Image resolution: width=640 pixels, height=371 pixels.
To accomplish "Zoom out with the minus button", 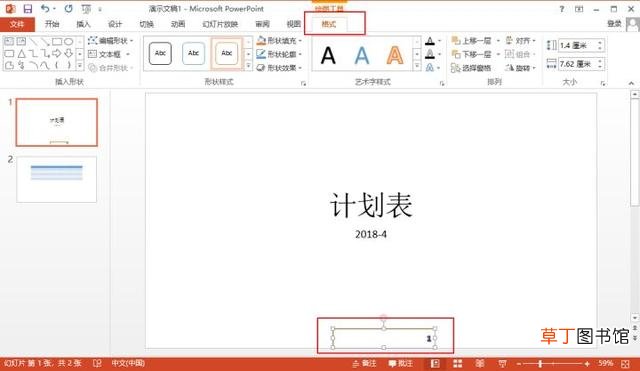I will click(x=519, y=363).
